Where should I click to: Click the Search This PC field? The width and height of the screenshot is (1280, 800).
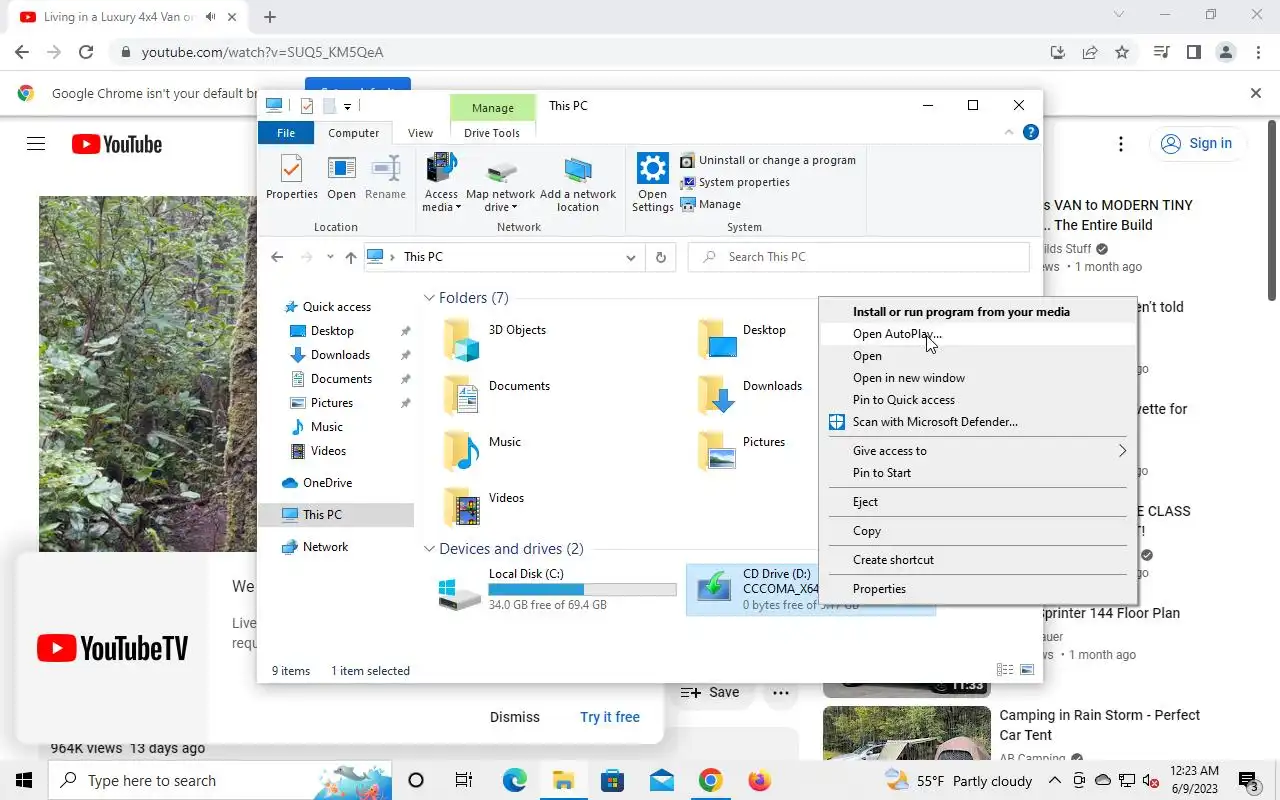pos(859,257)
